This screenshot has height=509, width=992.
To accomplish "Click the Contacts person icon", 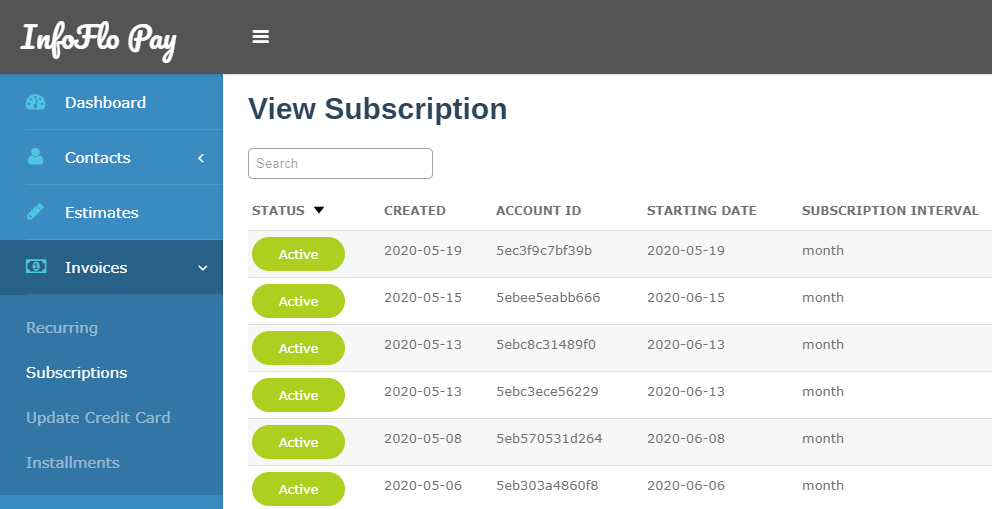I will click(35, 157).
